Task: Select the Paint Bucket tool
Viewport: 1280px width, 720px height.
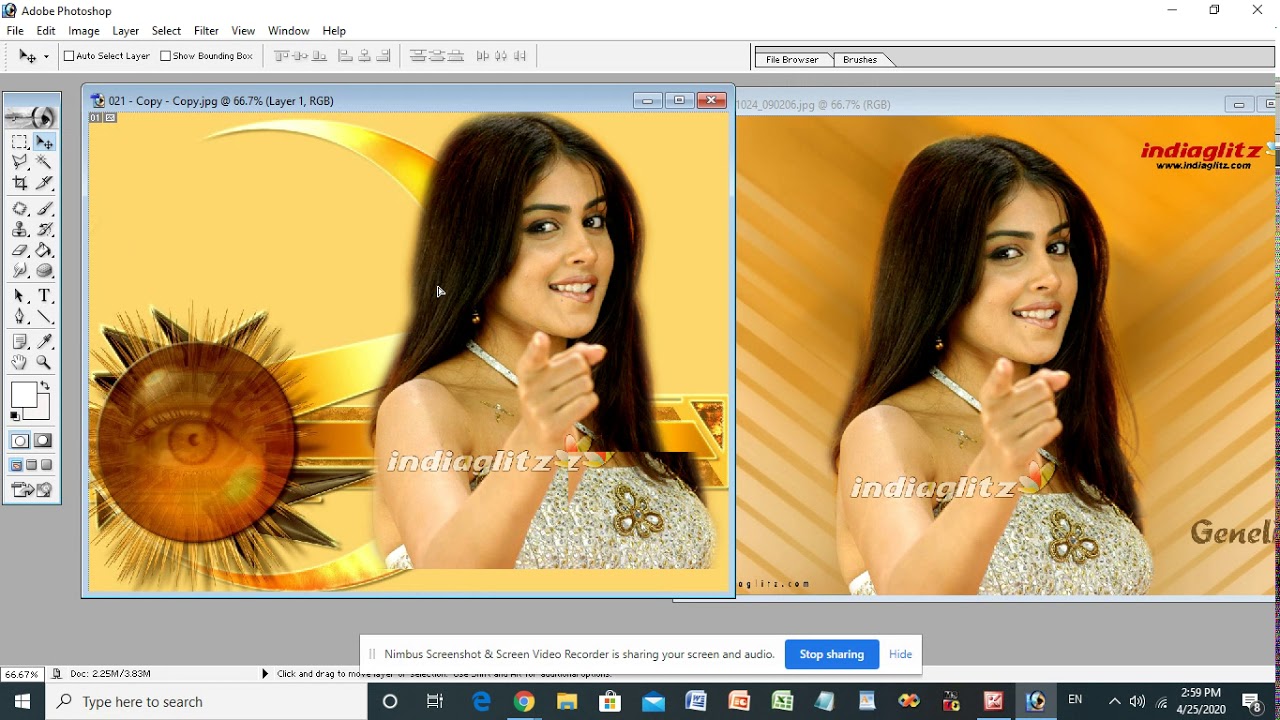Action: pyautogui.click(x=44, y=250)
